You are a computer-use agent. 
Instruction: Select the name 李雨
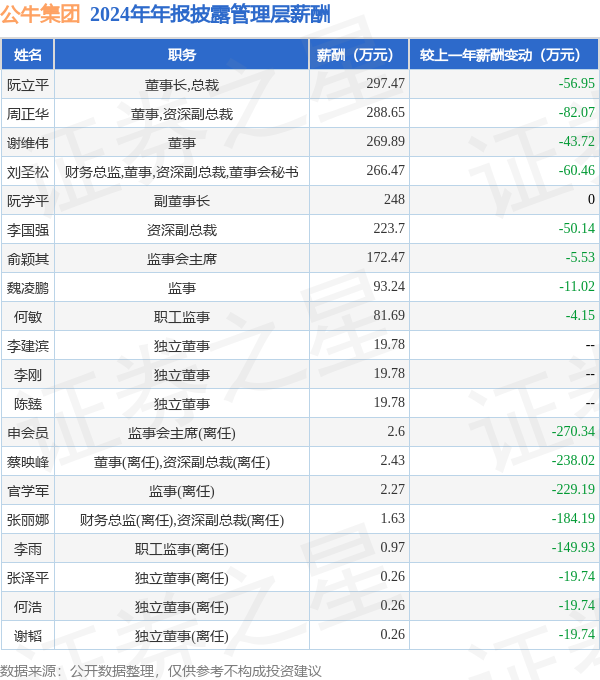click(x=28, y=549)
